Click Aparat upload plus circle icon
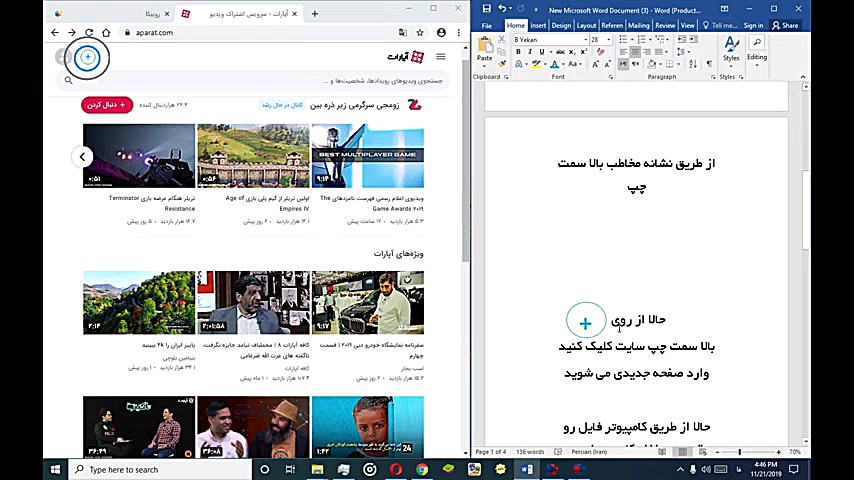The width and height of the screenshot is (854, 480). click(87, 57)
